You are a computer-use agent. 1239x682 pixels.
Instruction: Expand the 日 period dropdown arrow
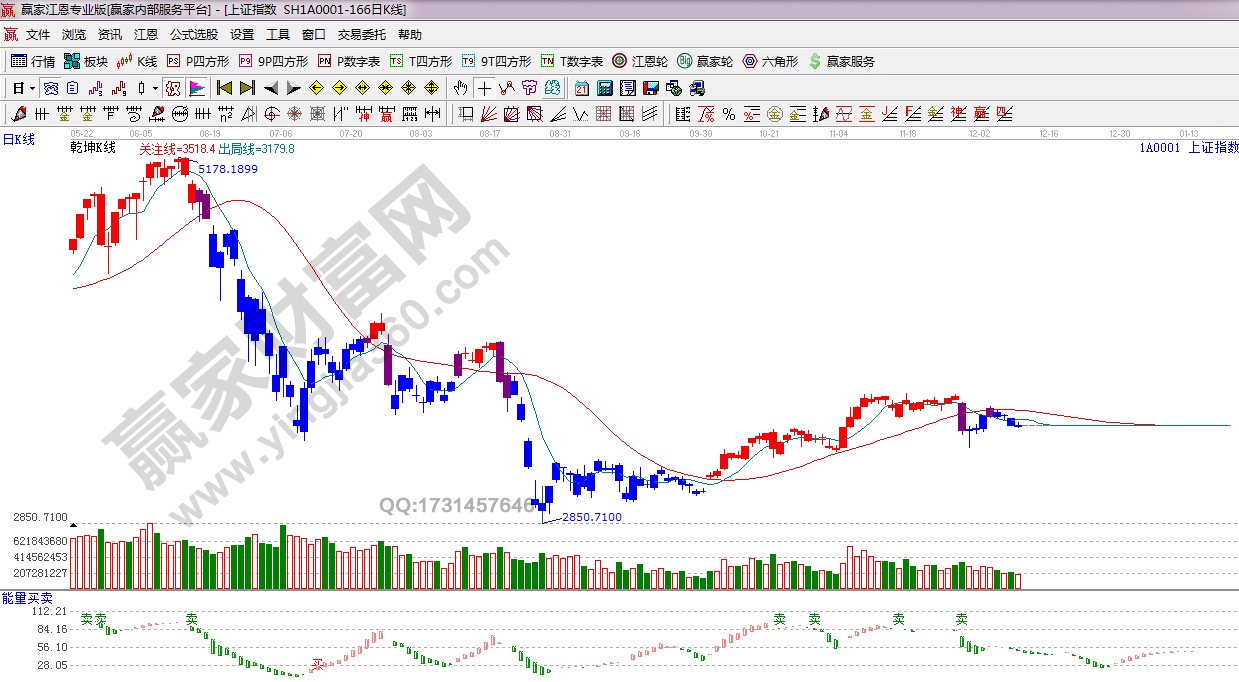pyautogui.click(x=32, y=88)
